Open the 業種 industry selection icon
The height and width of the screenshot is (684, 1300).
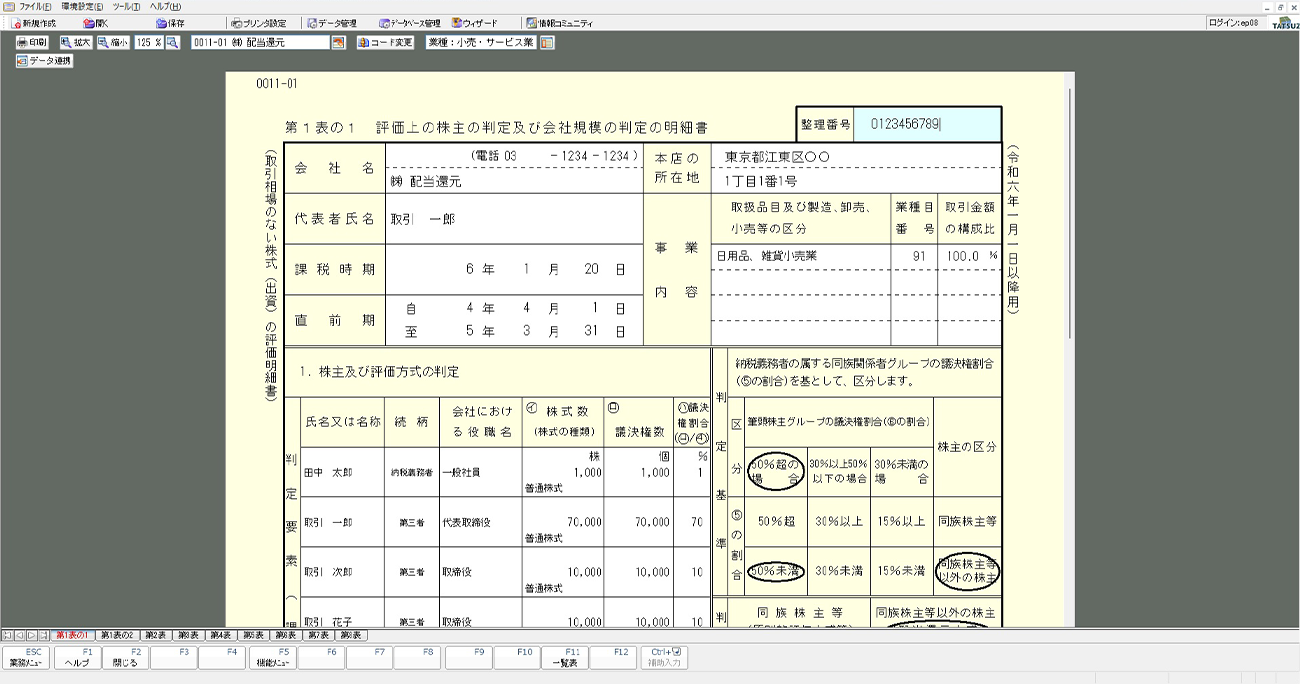click(547, 43)
